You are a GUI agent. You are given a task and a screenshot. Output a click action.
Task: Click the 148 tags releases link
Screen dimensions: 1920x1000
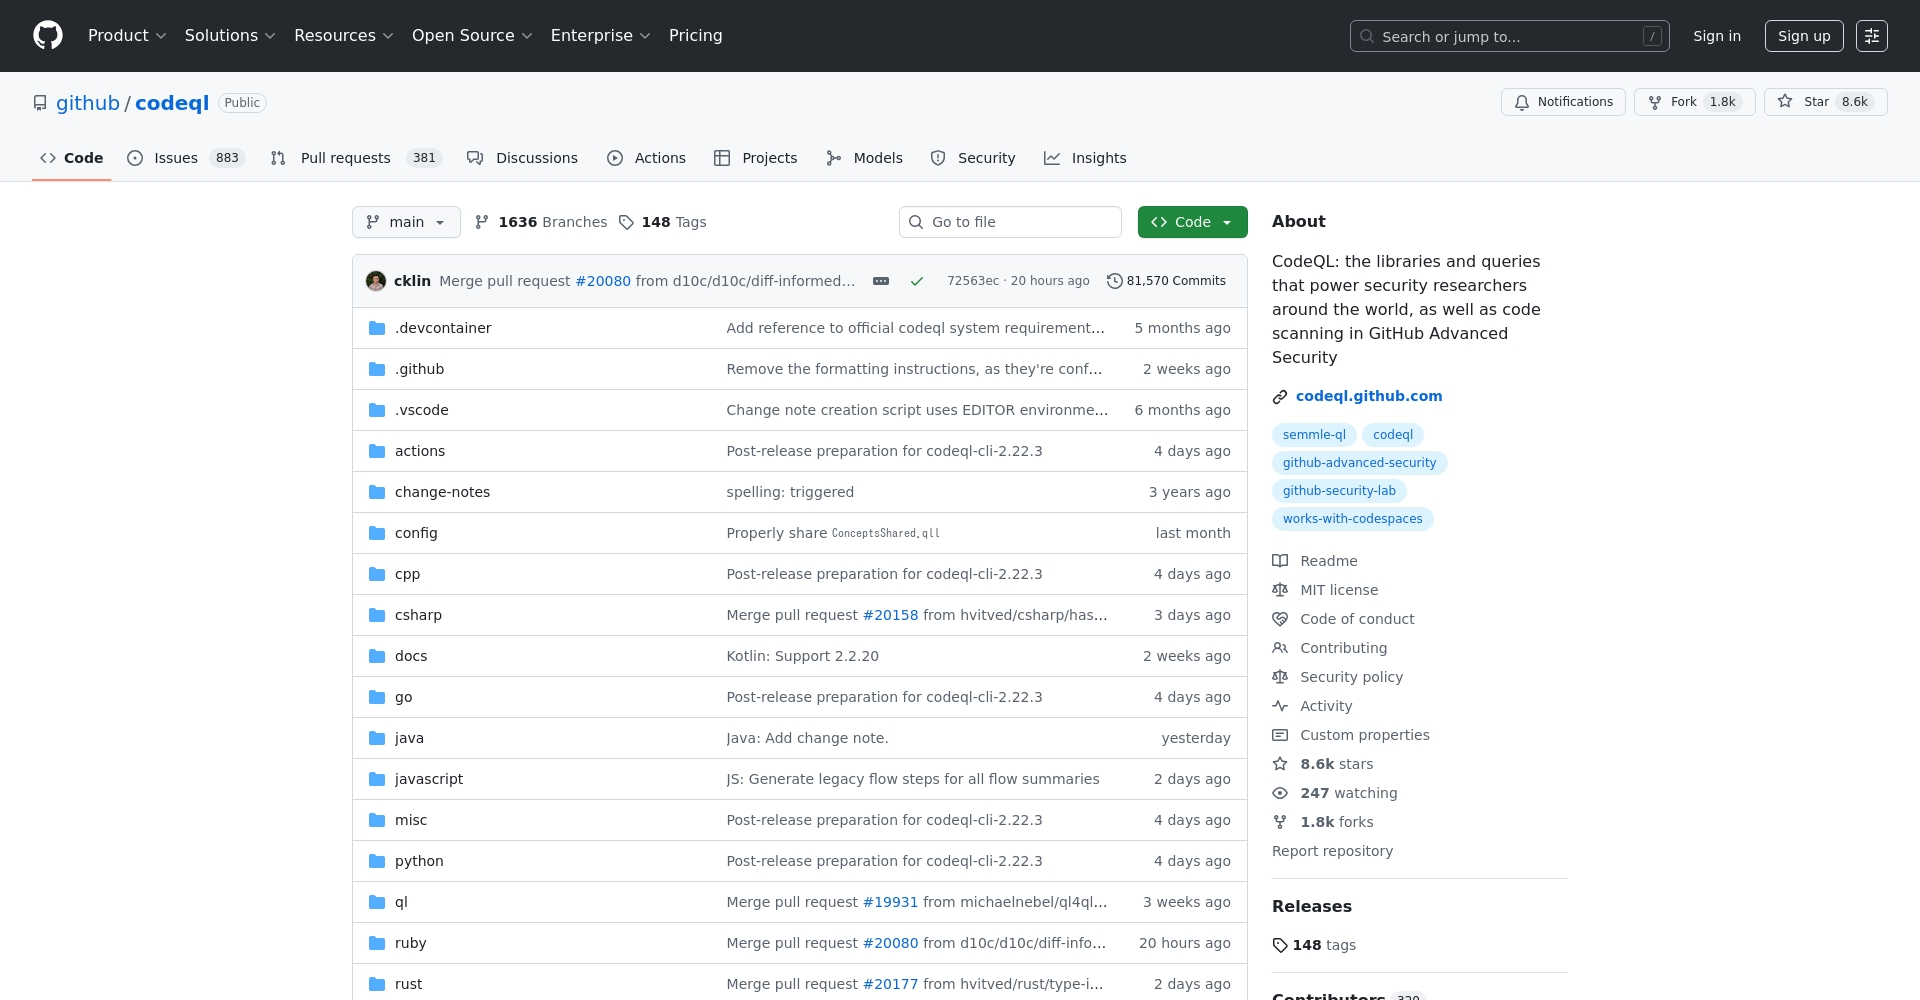pyautogui.click(x=1314, y=945)
